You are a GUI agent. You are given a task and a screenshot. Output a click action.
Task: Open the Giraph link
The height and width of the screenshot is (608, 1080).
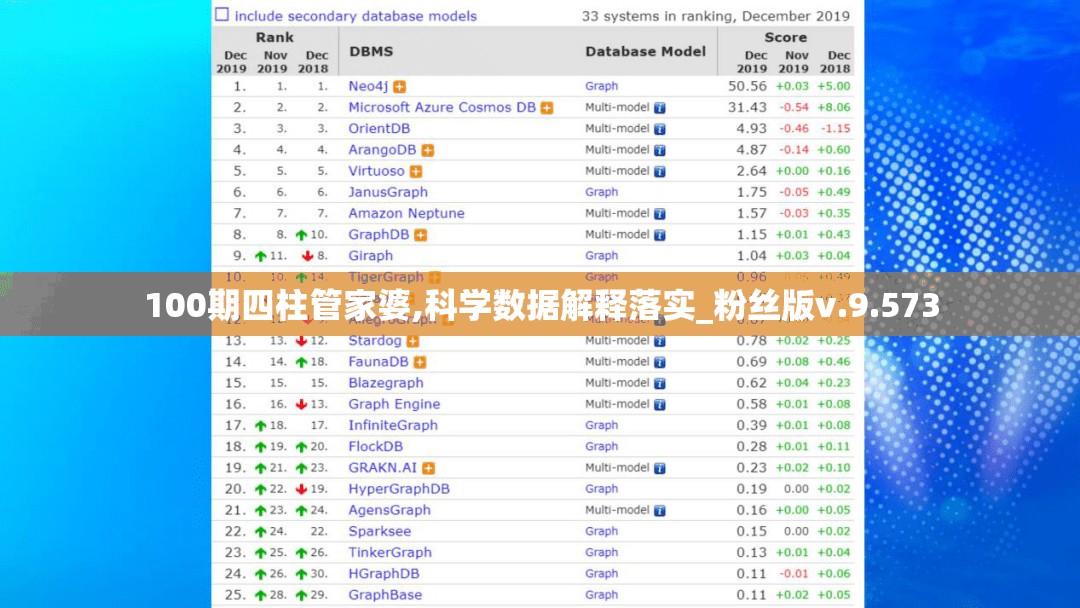[371, 255]
